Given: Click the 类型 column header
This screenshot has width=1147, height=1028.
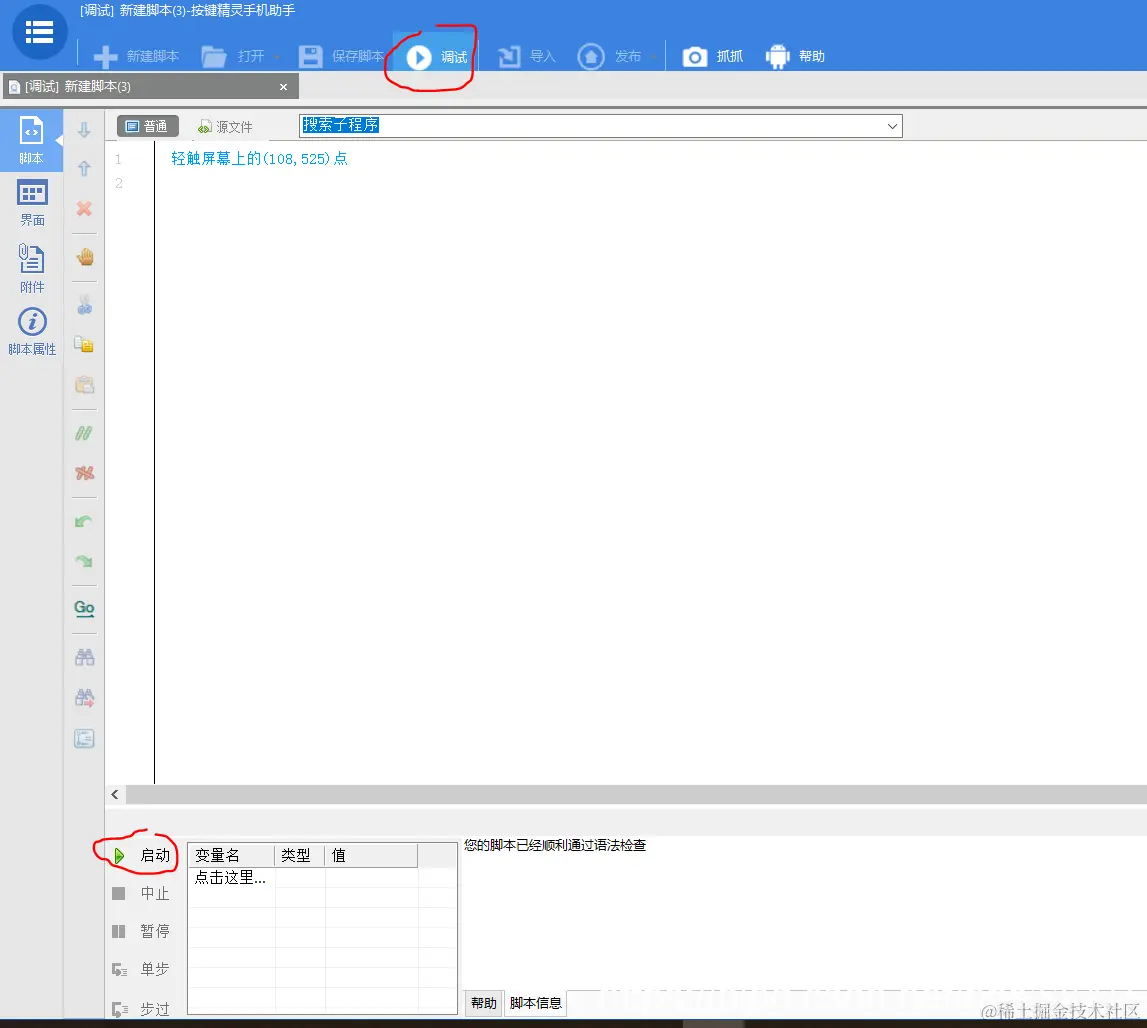Looking at the screenshot, I should [299, 855].
